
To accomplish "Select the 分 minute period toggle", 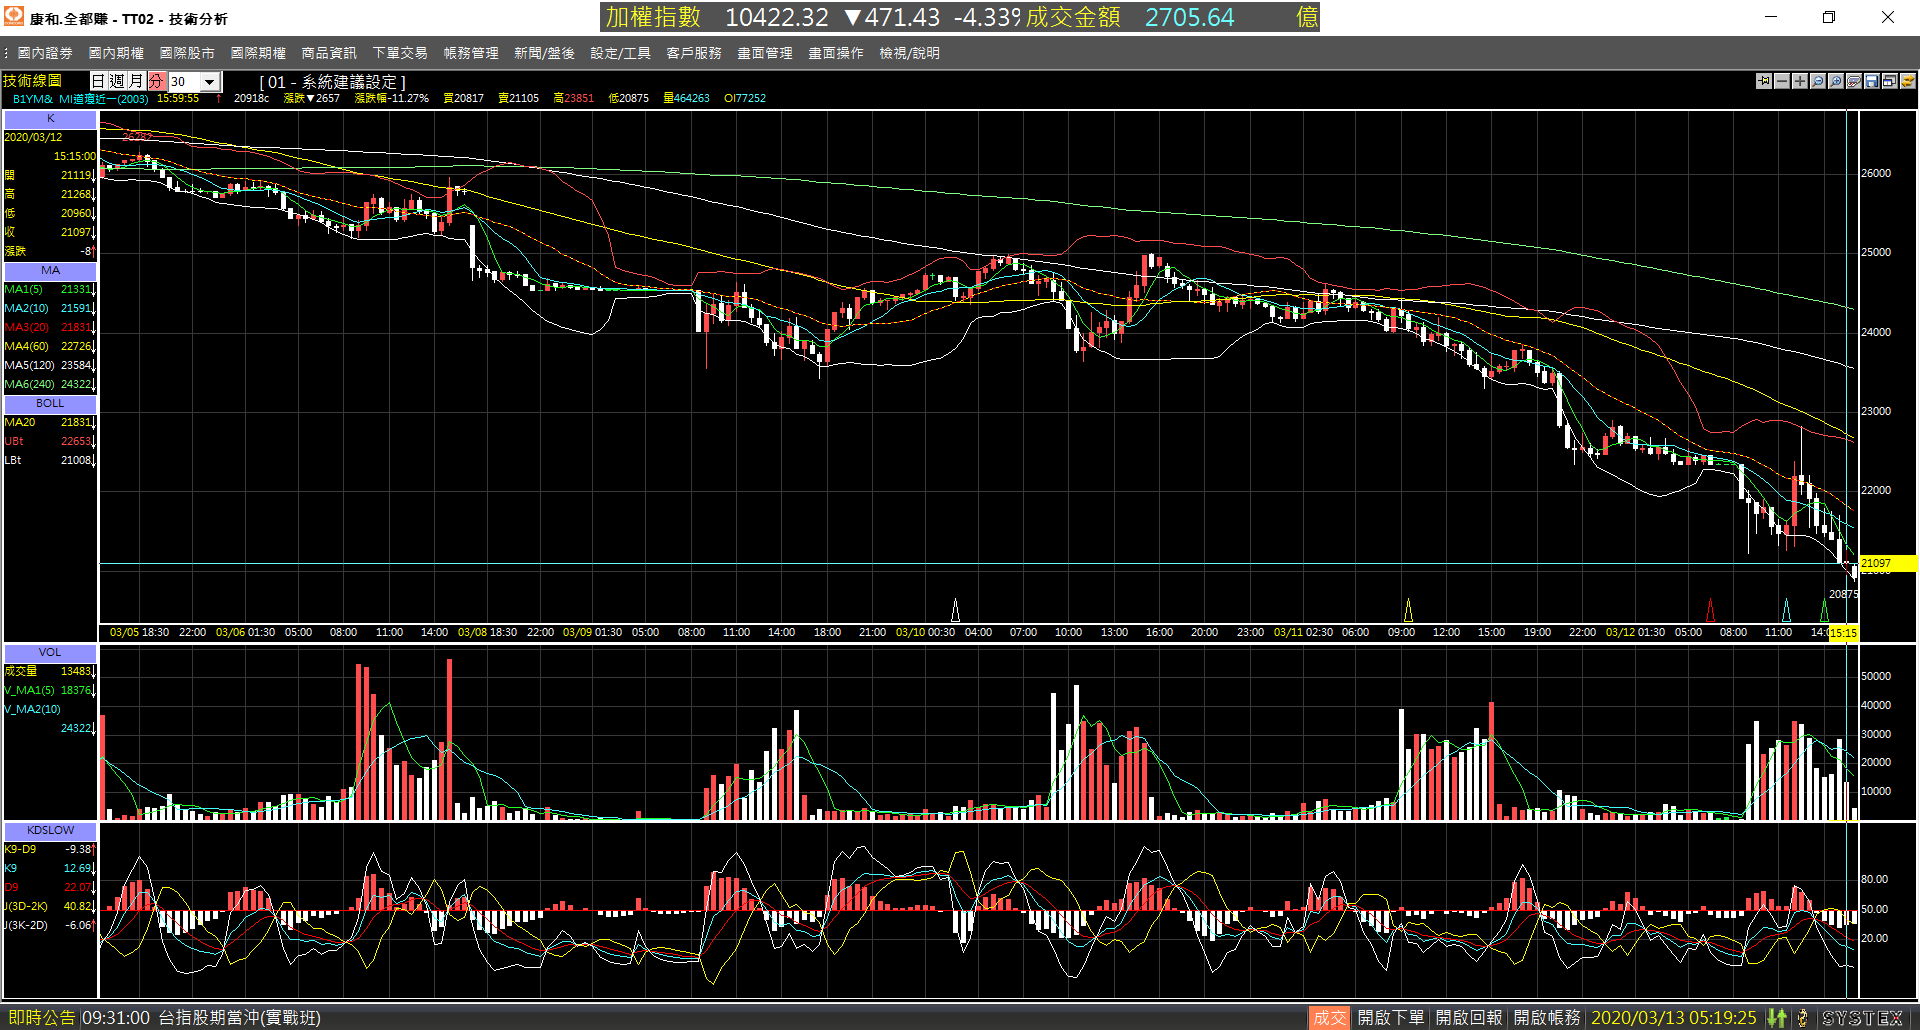I will click(x=157, y=81).
